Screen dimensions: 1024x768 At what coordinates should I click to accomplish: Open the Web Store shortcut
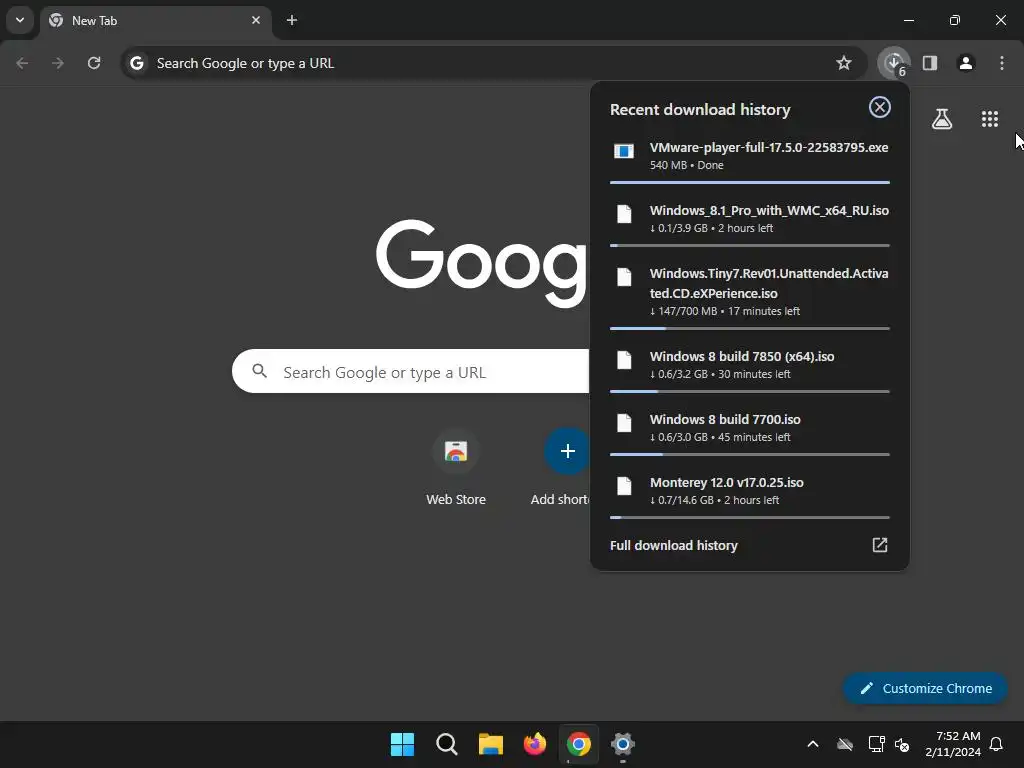click(x=456, y=468)
